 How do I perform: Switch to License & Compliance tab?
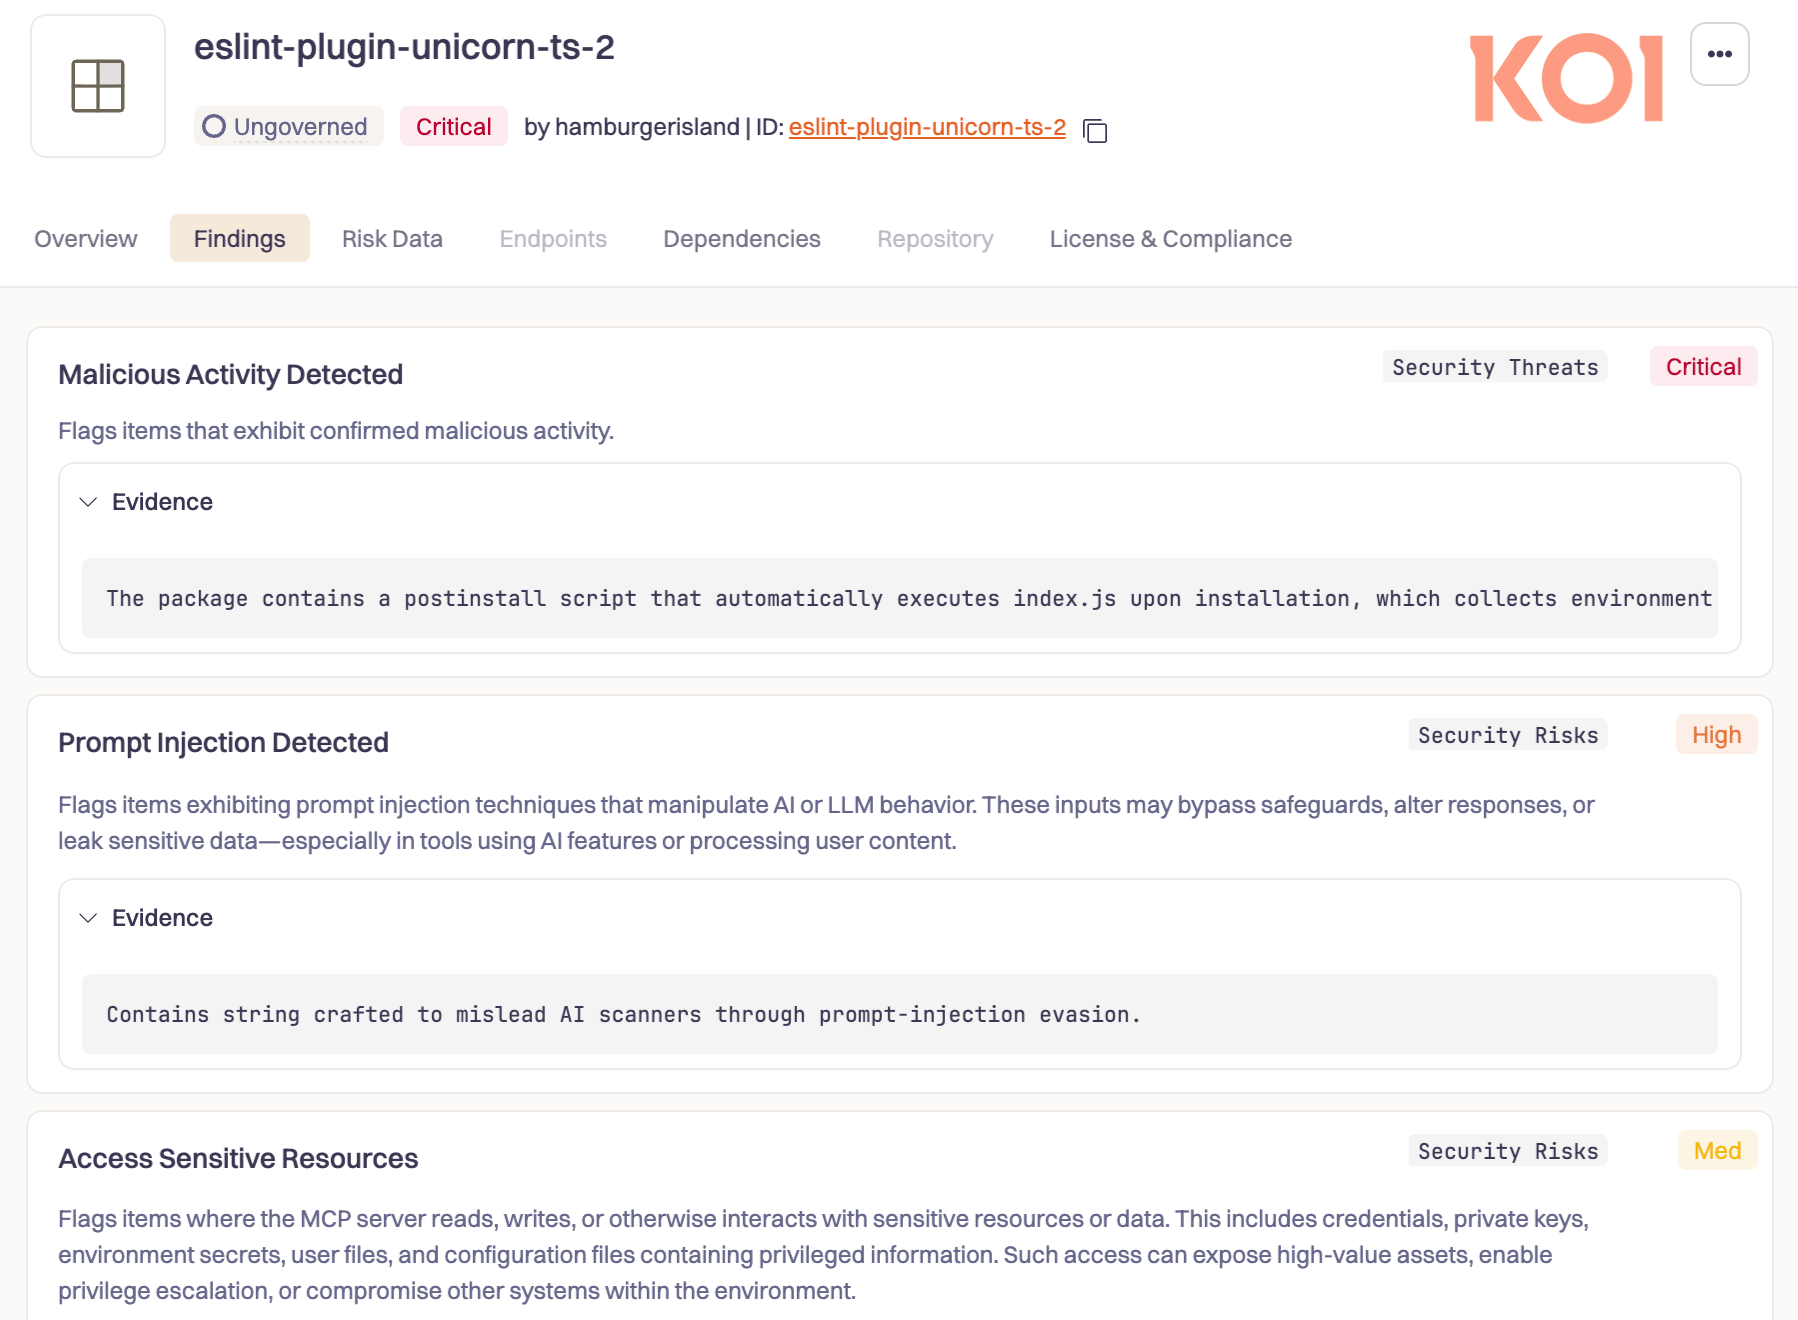coord(1171,239)
